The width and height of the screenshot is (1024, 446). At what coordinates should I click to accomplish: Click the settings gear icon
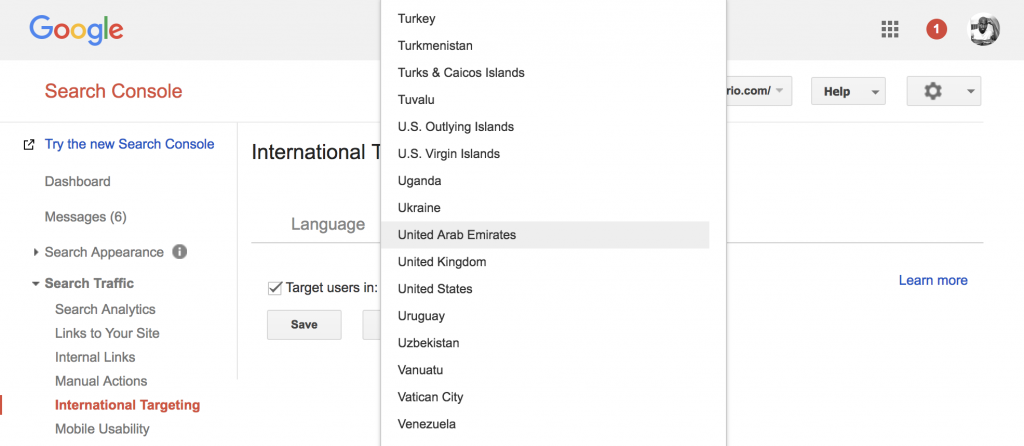coord(933,91)
